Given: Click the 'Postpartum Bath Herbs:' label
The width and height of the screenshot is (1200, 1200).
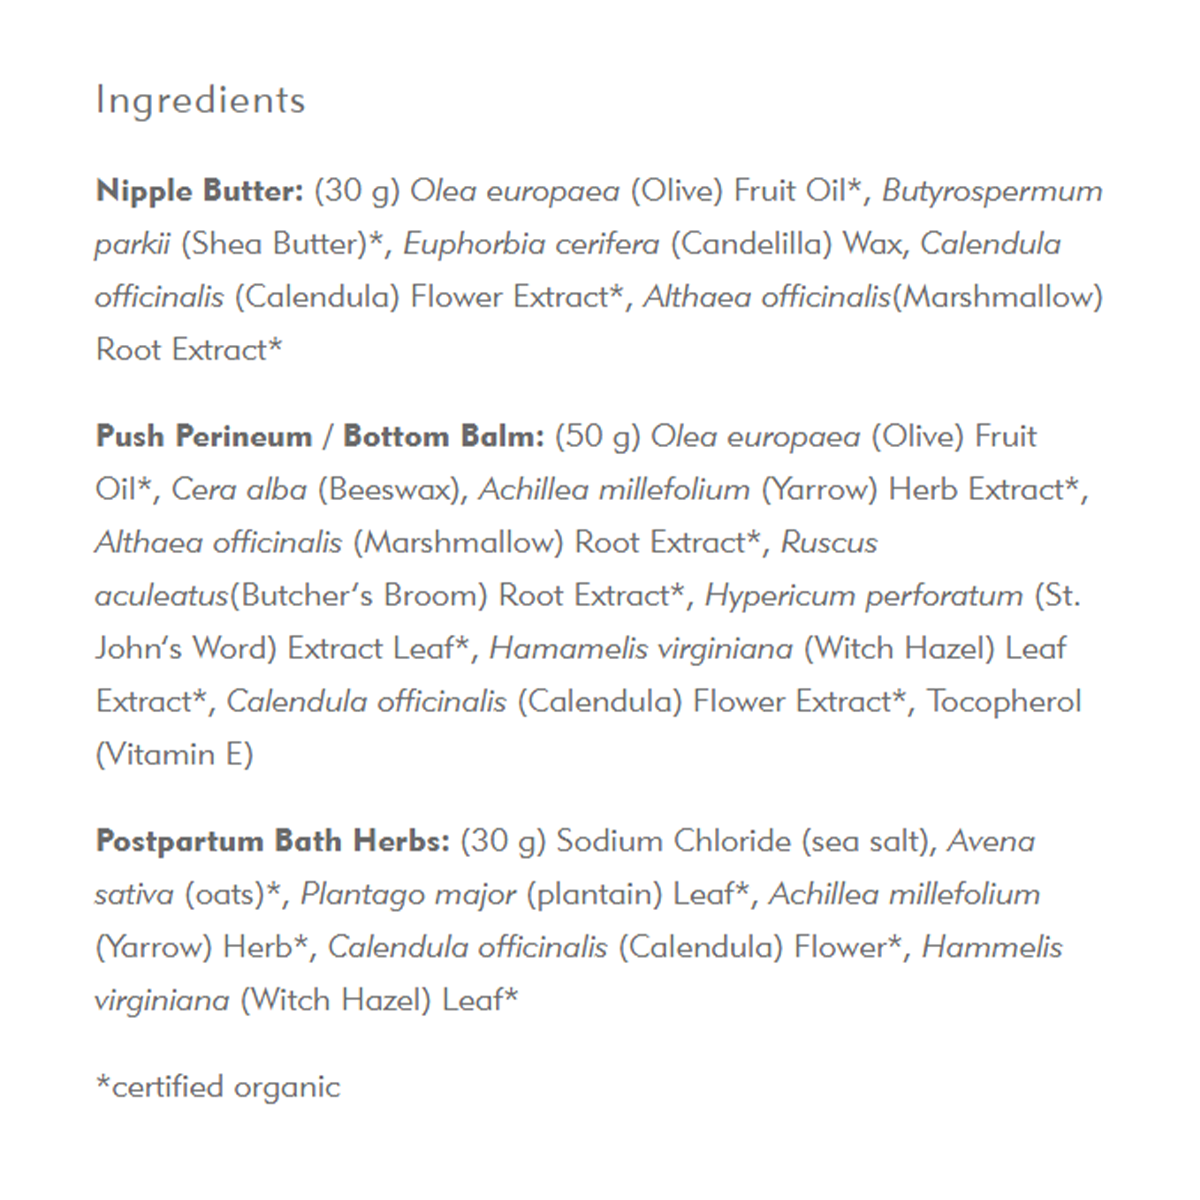Looking at the screenshot, I should (273, 841).
